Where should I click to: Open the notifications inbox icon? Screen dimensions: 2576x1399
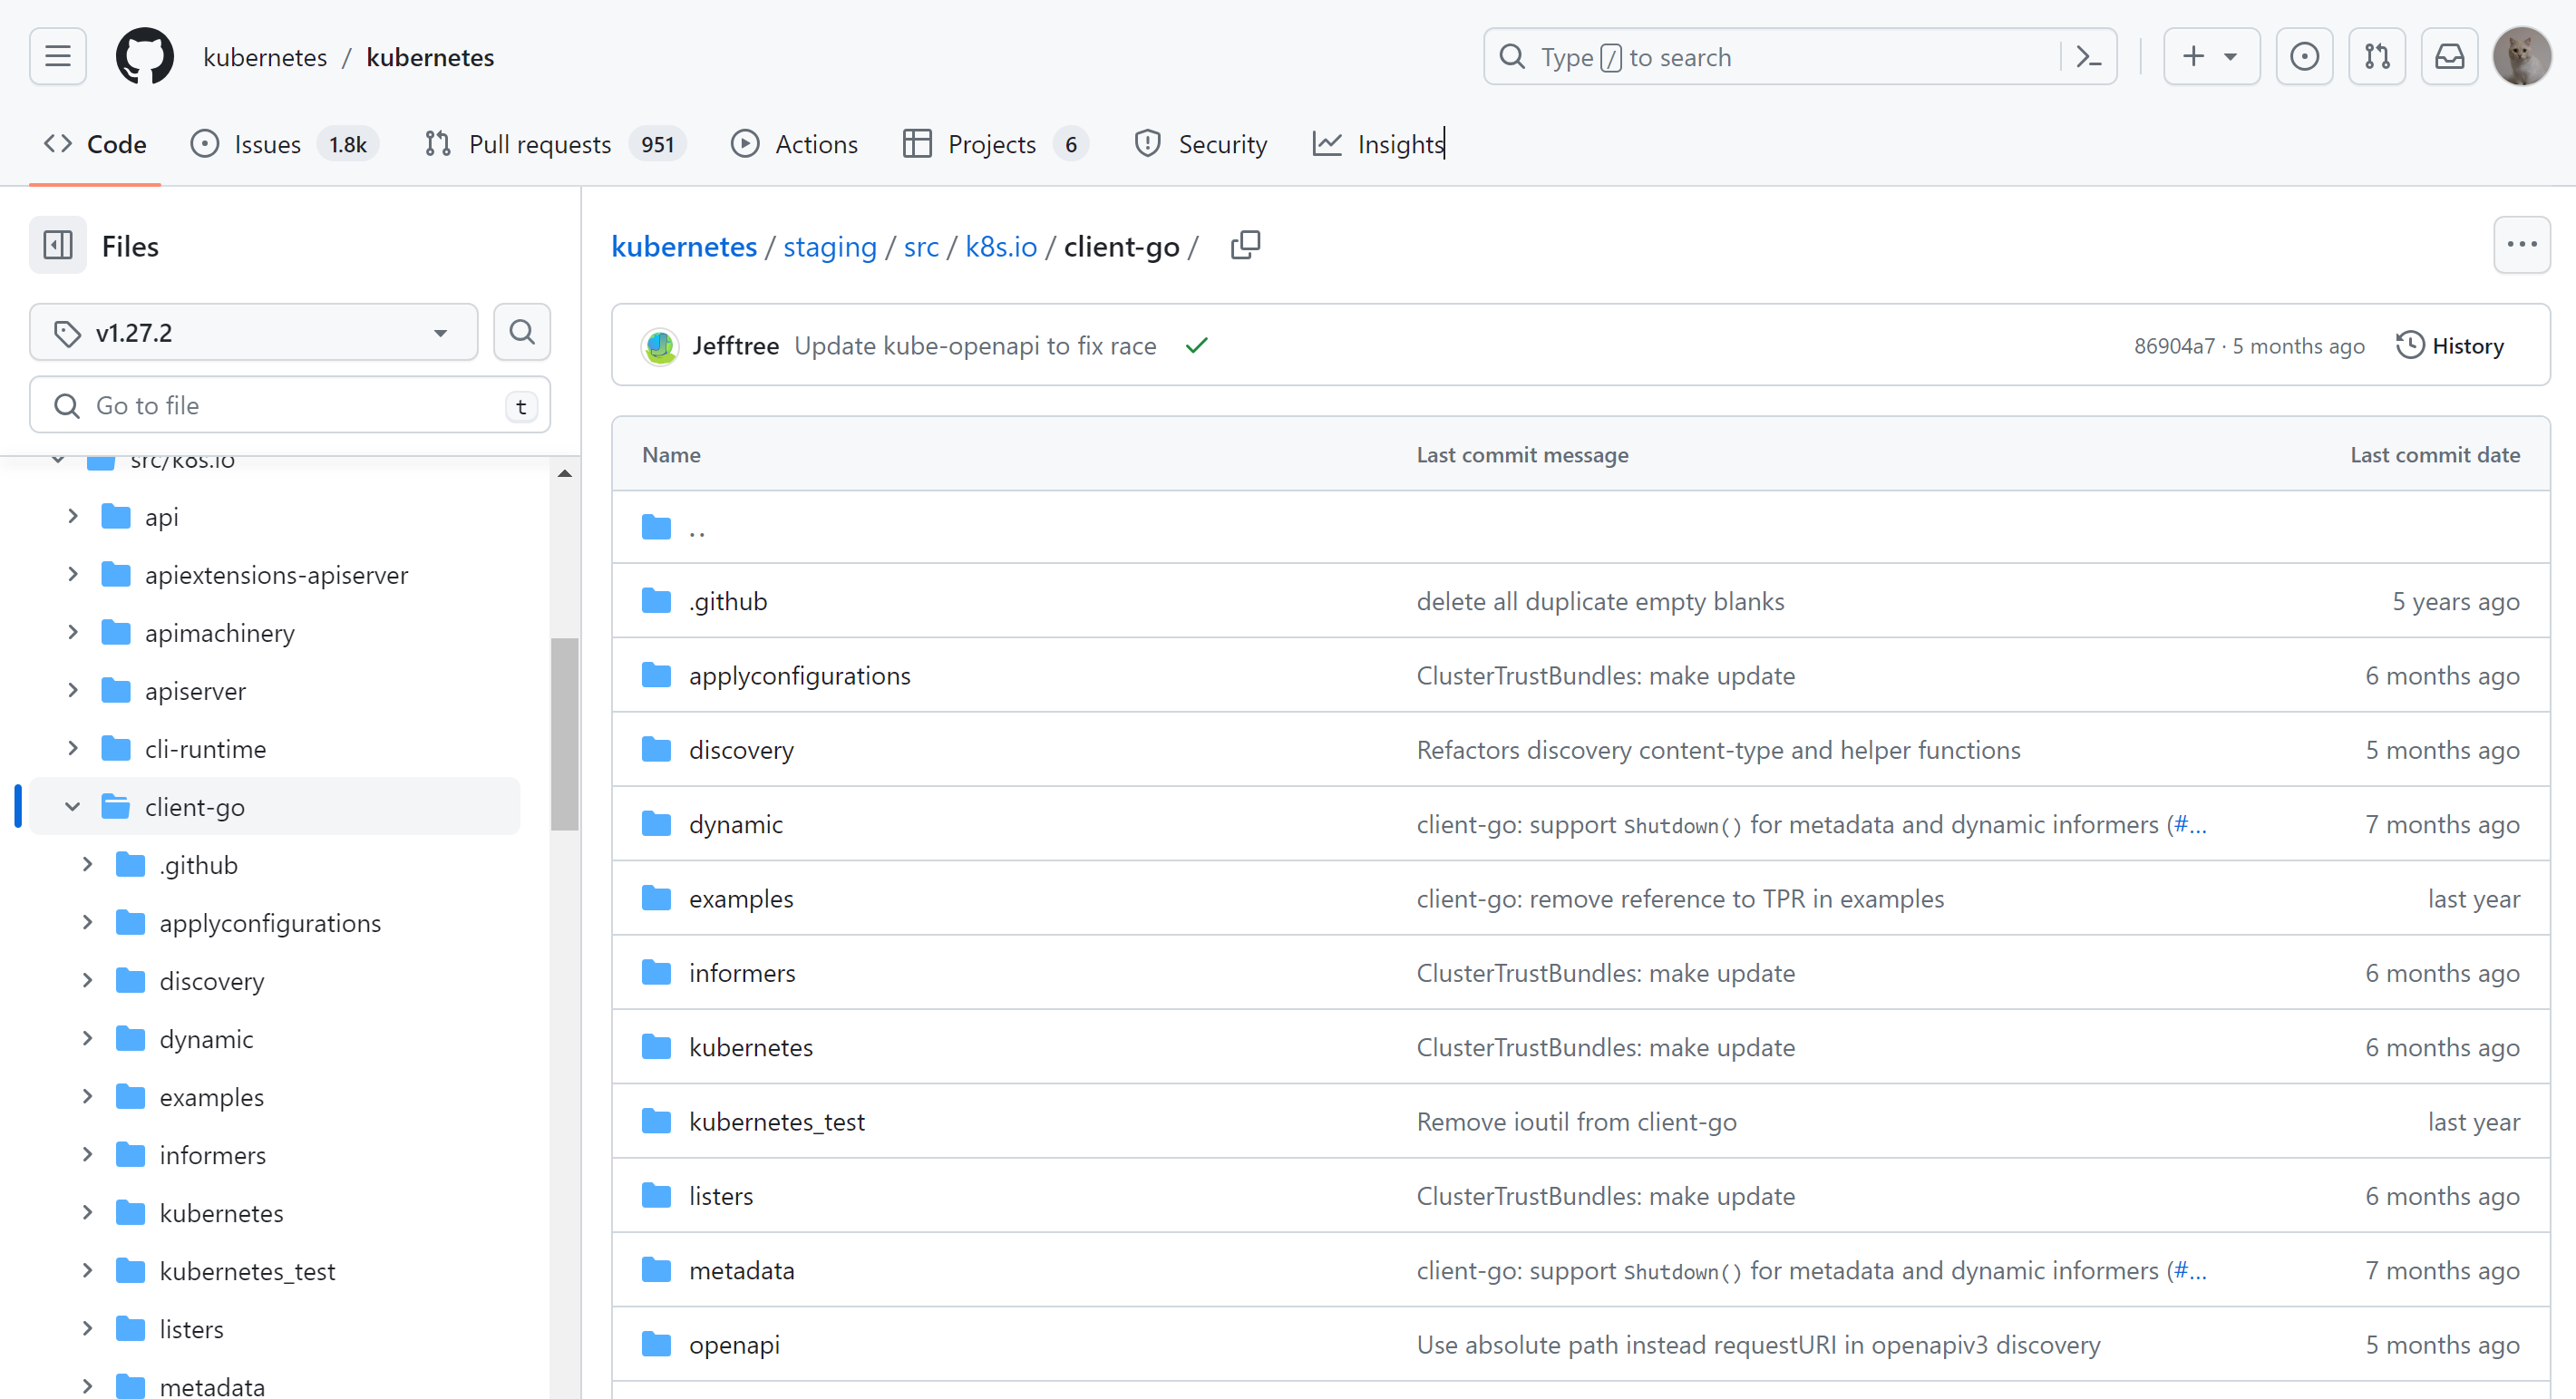click(x=2449, y=57)
